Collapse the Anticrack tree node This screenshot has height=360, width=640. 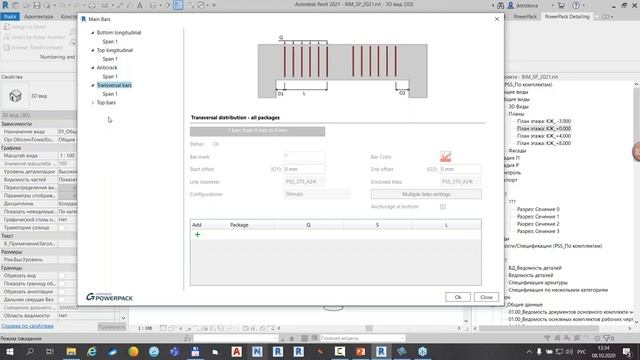[93, 68]
